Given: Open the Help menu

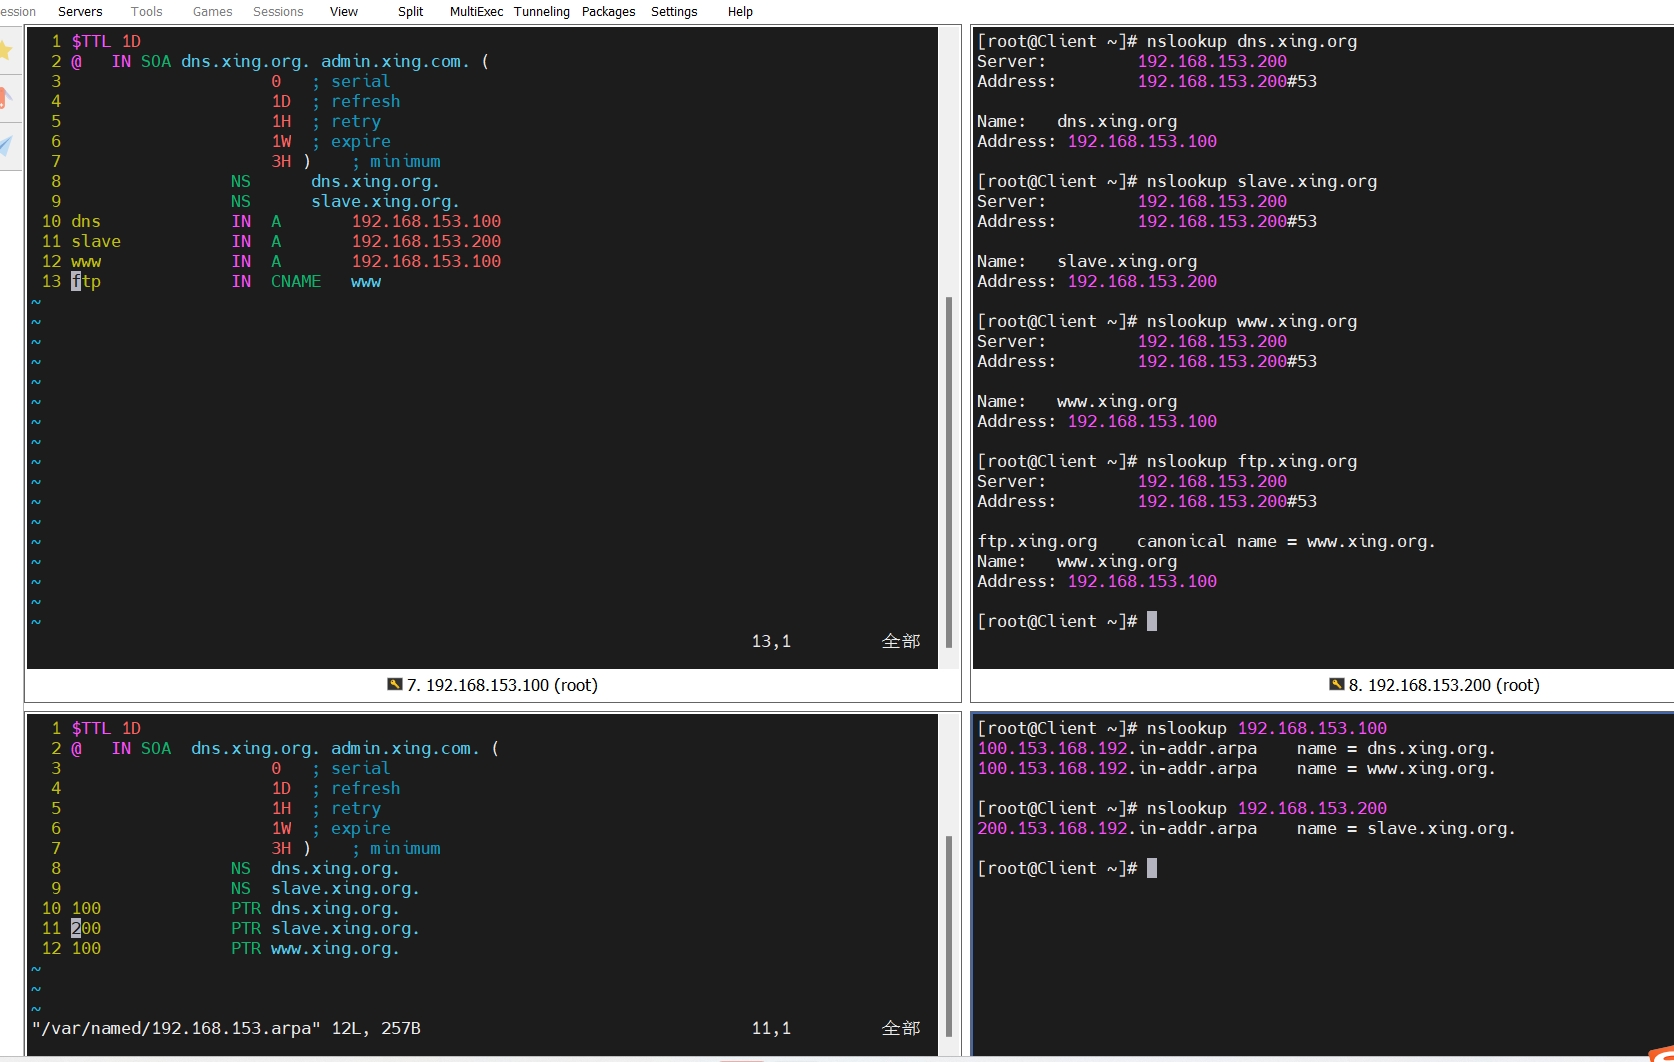Looking at the screenshot, I should (x=740, y=11).
